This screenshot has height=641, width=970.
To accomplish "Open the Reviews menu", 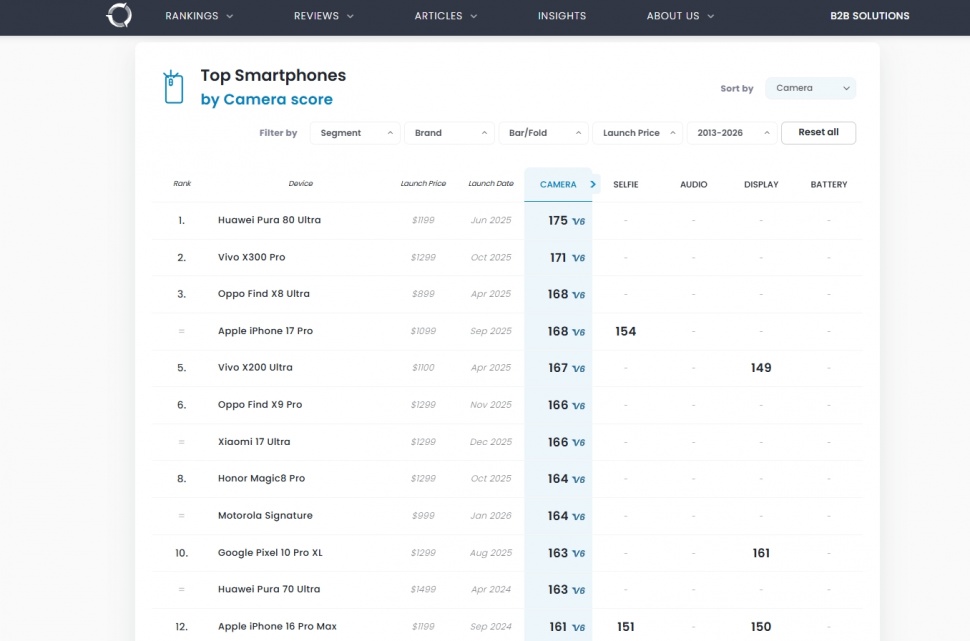I will [323, 16].
